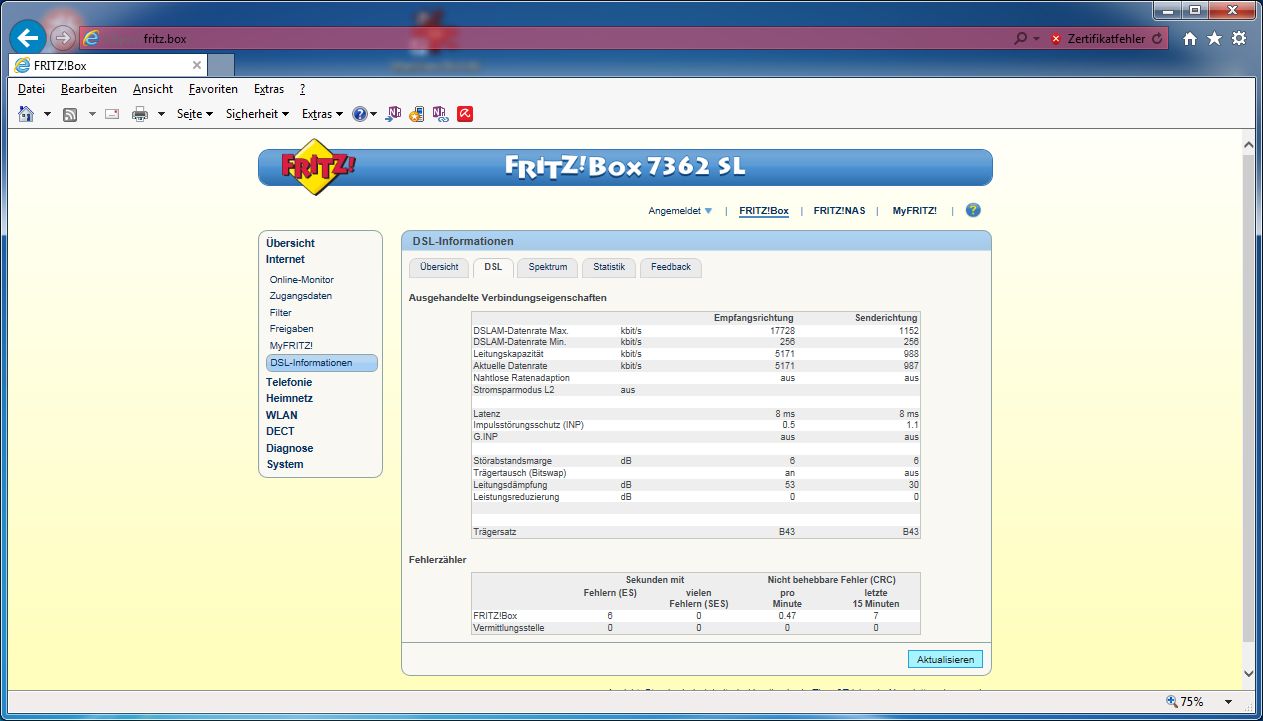
Task: Open the Help icon dropdown arrow
Action: tap(374, 114)
